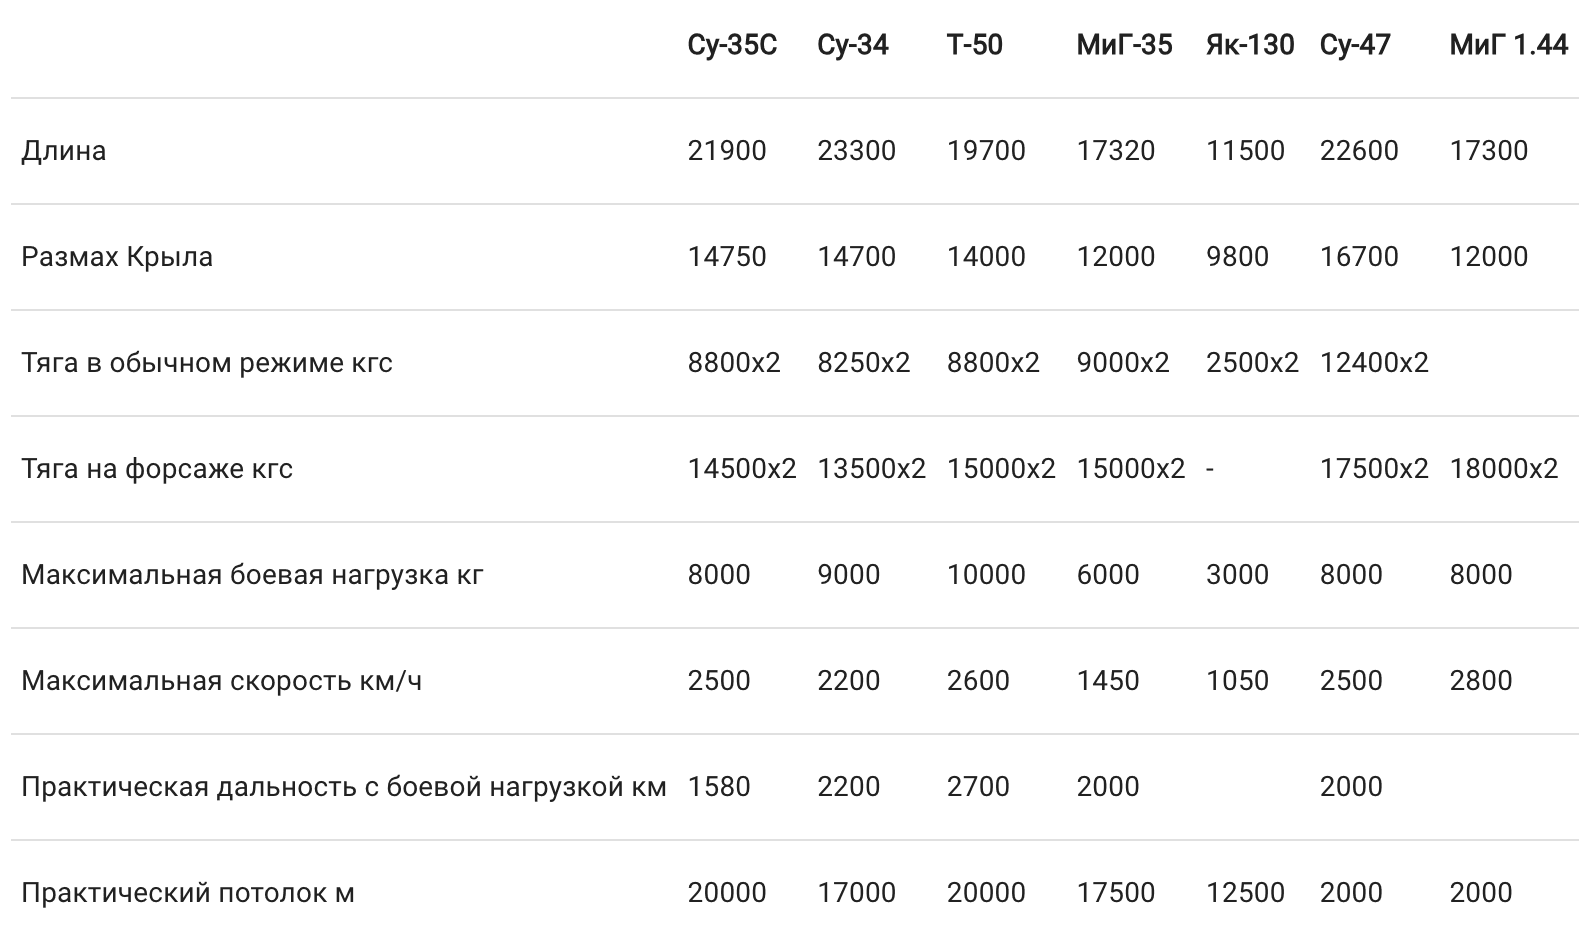1592x940 pixels.
Task: Click the Су-47 column header
Action: tap(1354, 45)
